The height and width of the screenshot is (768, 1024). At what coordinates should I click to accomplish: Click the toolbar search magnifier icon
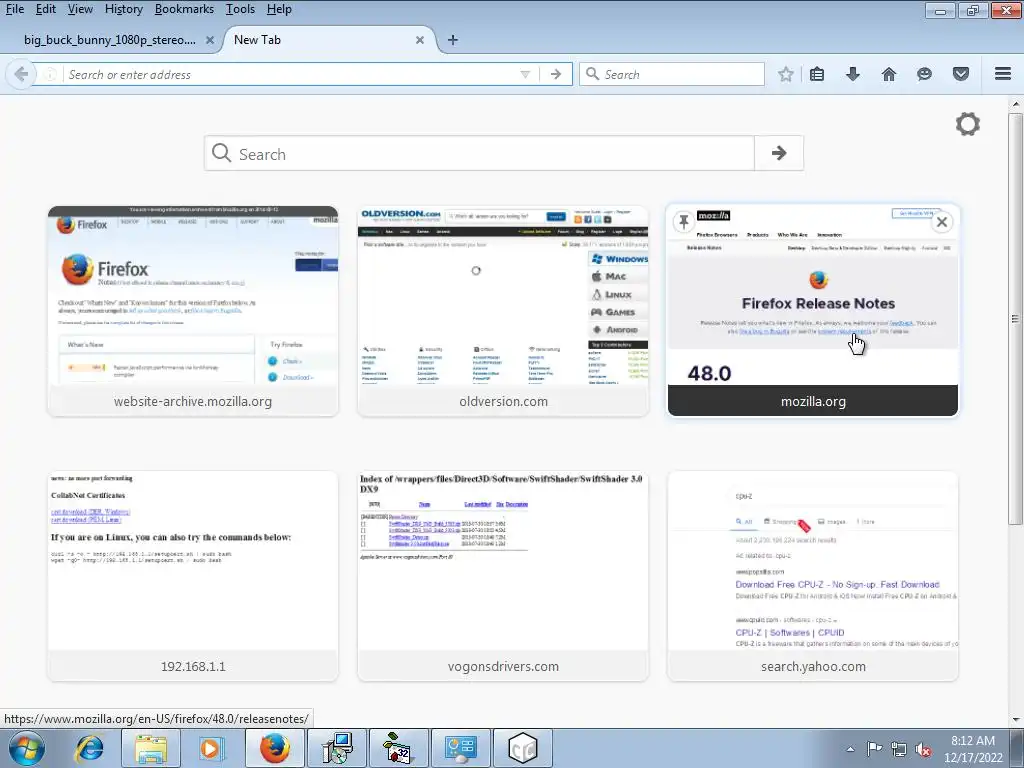click(x=592, y=74)
